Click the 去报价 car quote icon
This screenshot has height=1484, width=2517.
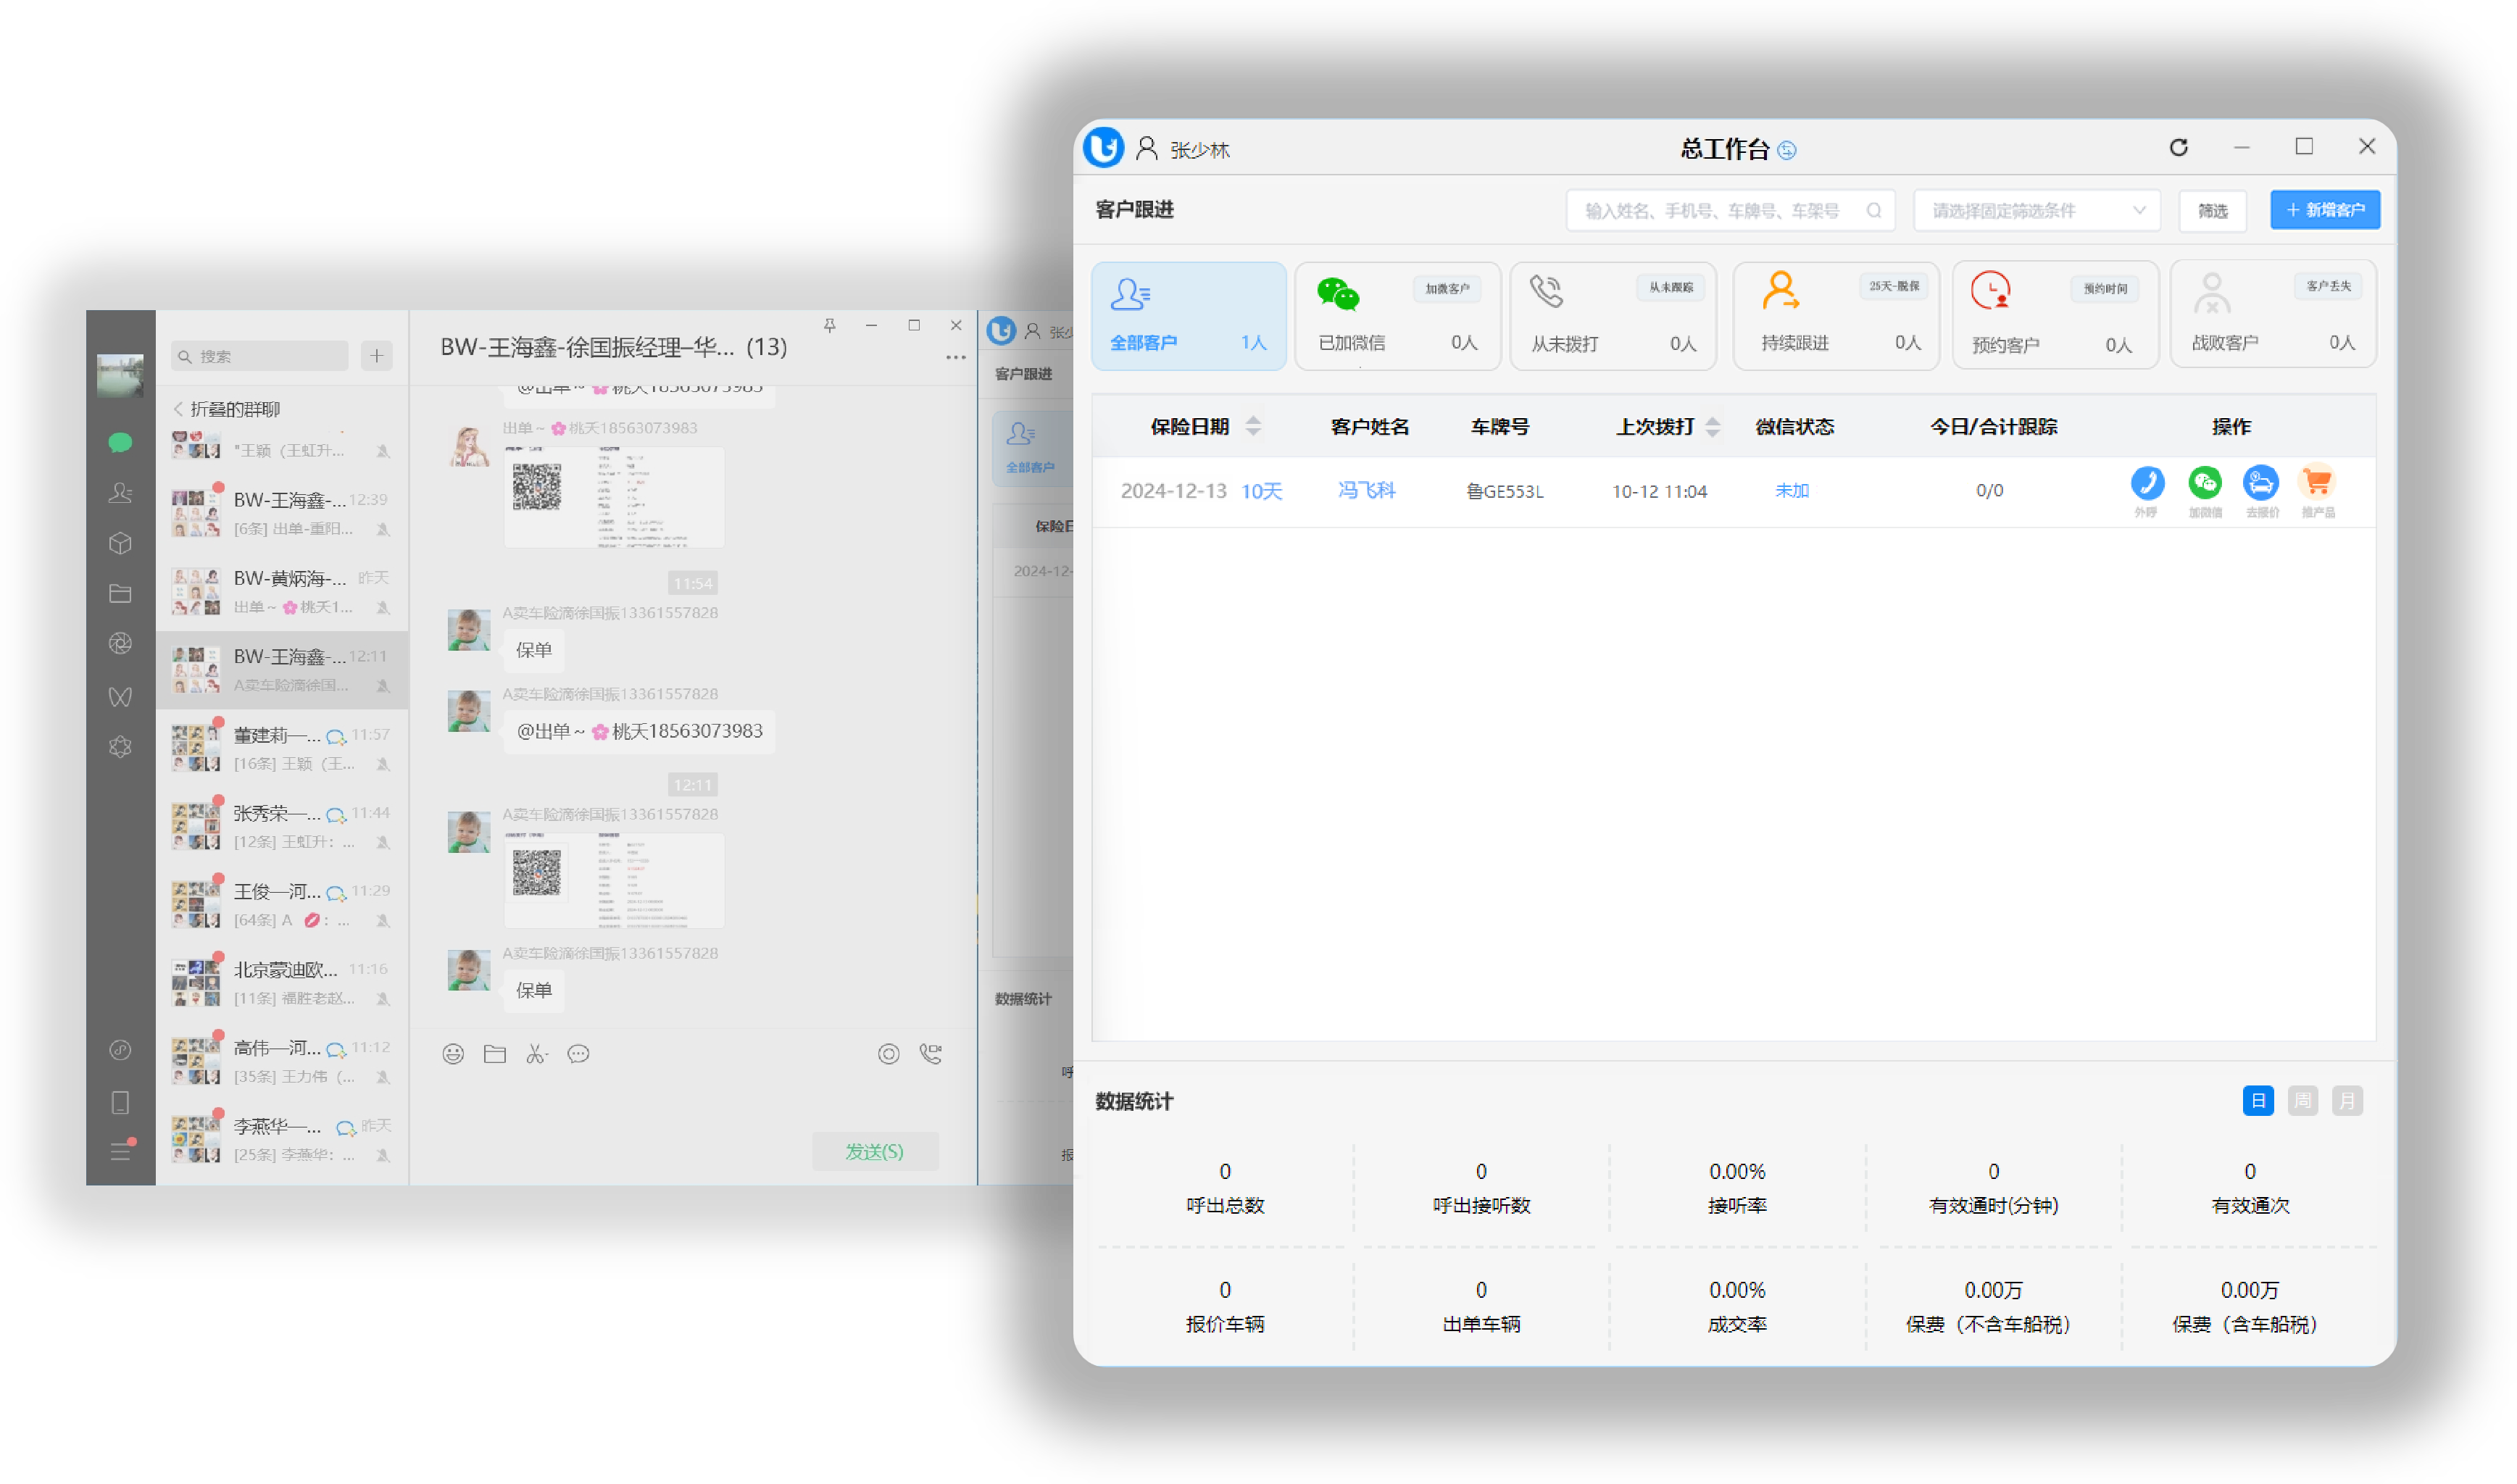pyautogui.click(x=2260, y=483)
